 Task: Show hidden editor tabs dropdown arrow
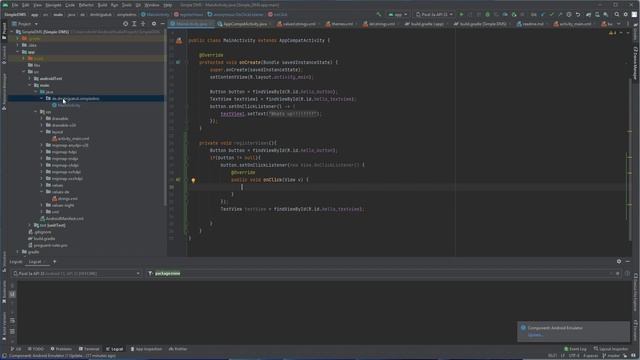tap(618, 24)
